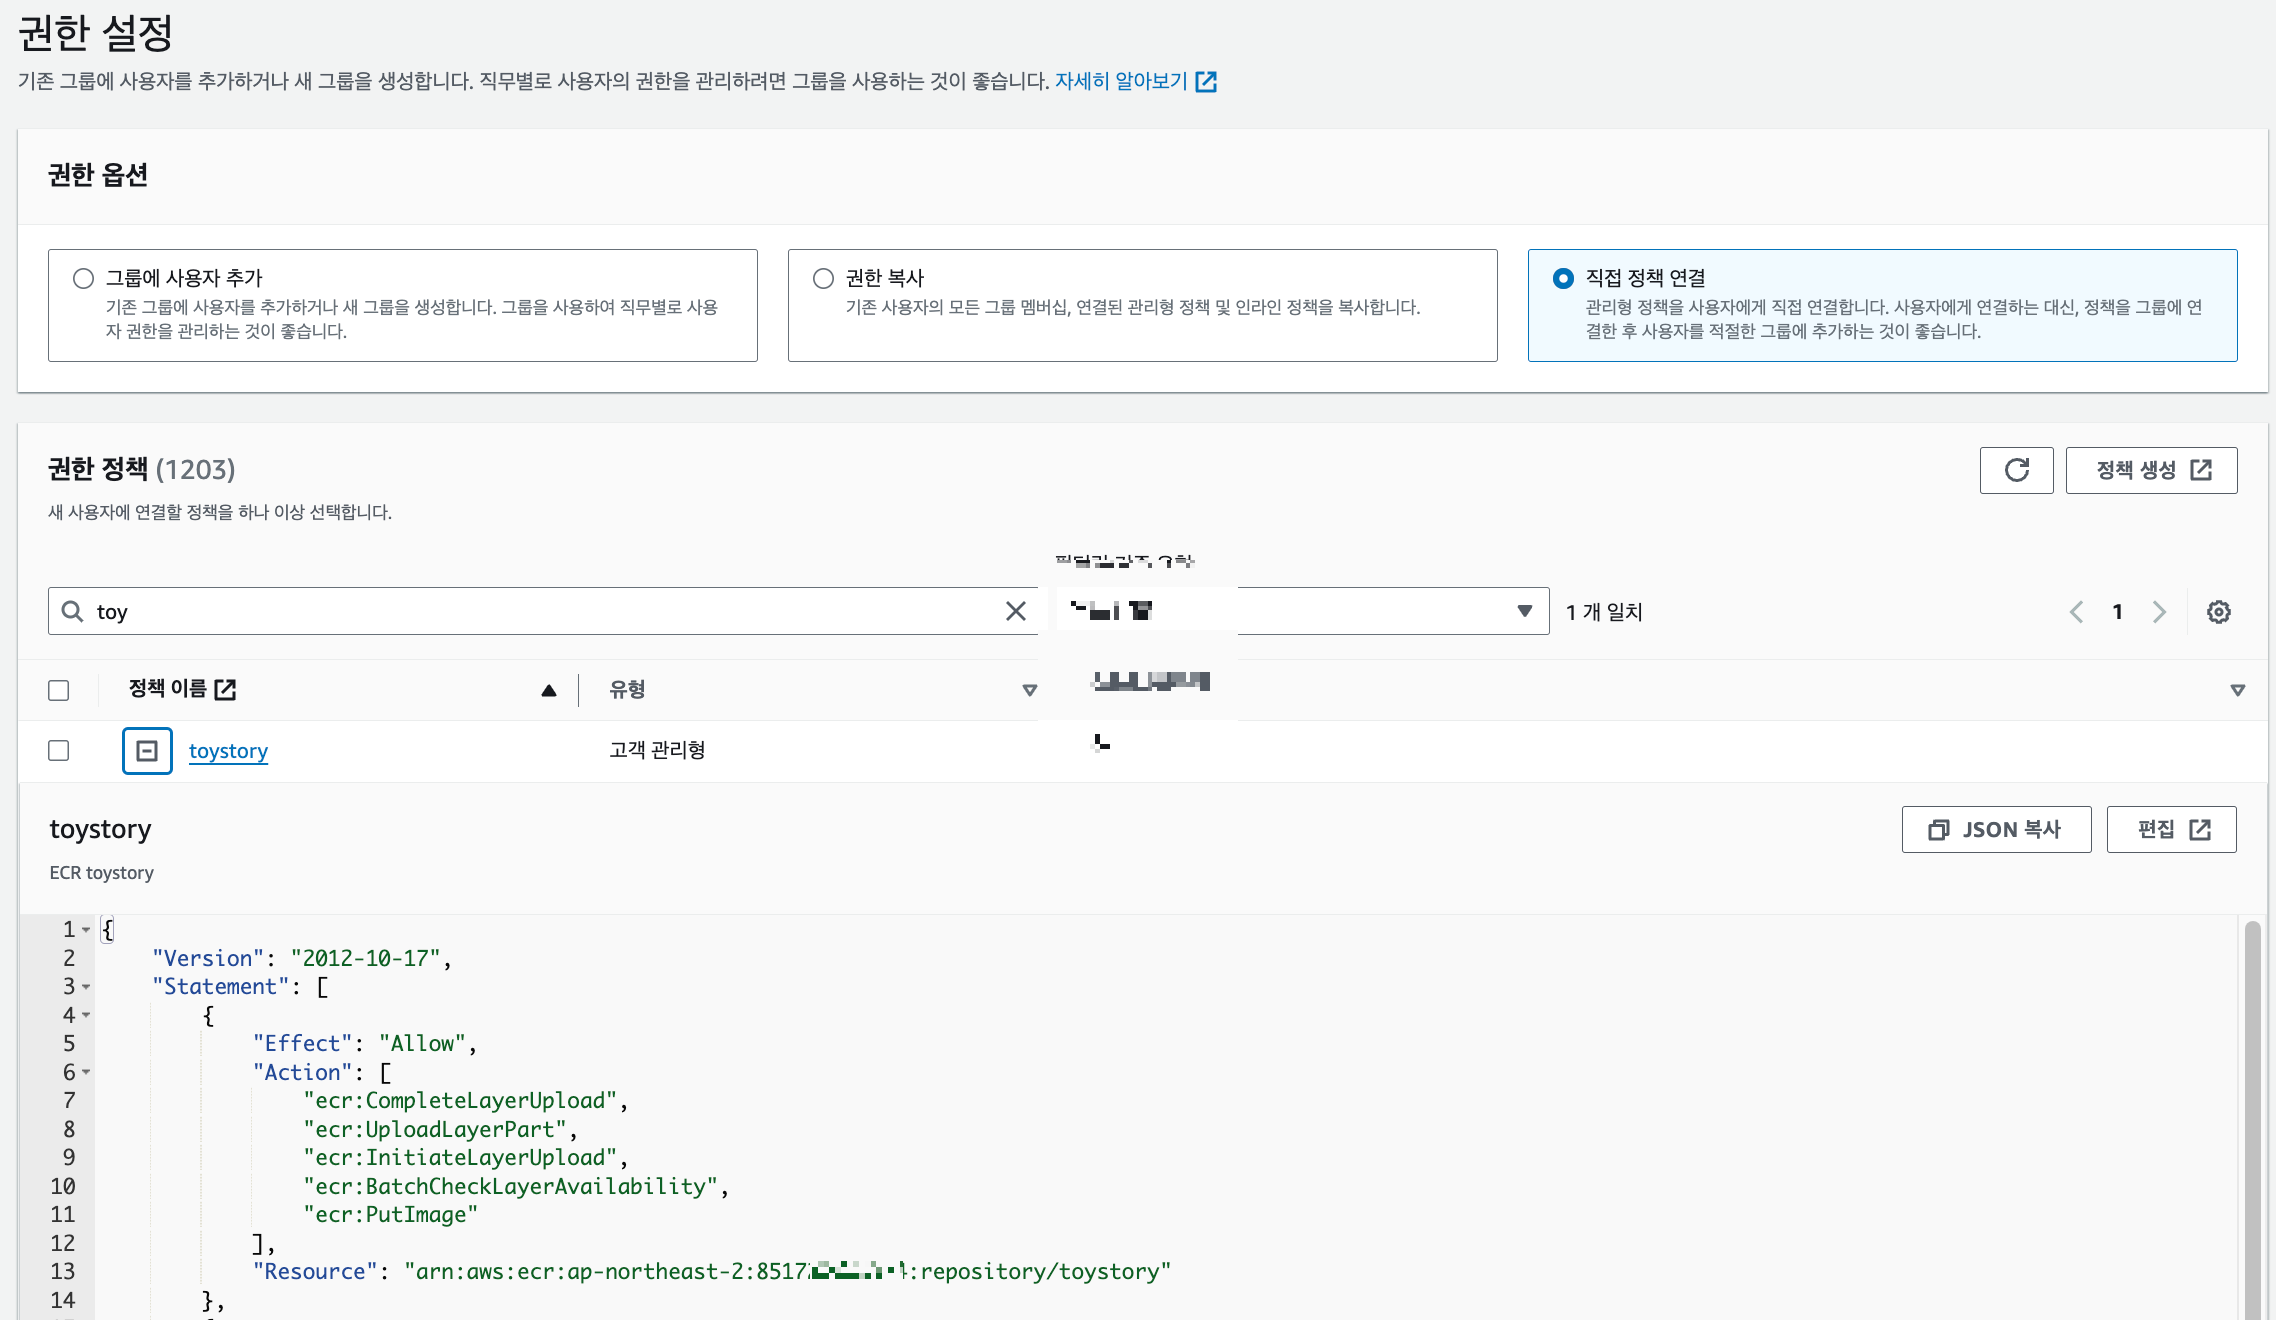
Task: Click the policy name external link icon
Action: point(226,689)
